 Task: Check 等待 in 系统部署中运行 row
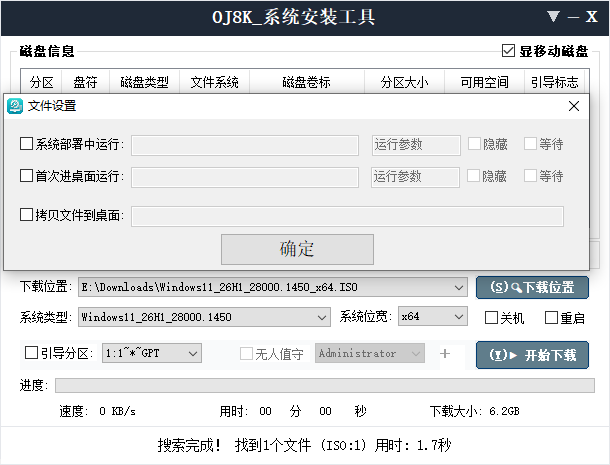pyautogui.click(x=530, y=144)
